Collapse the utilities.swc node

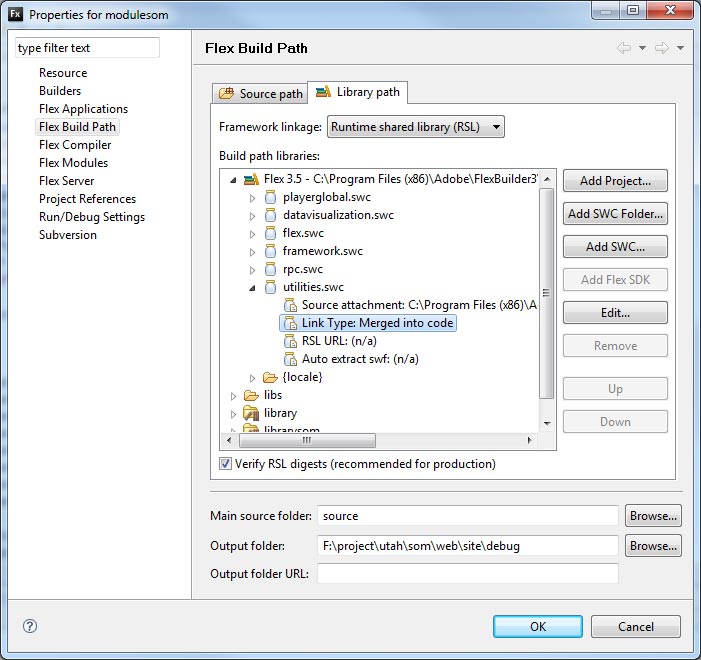(252, 288)
